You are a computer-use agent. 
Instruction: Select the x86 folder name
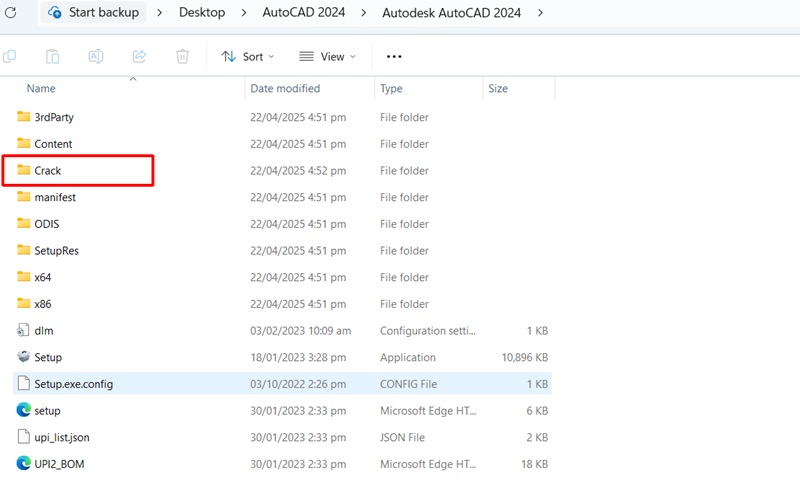[43, 304]
